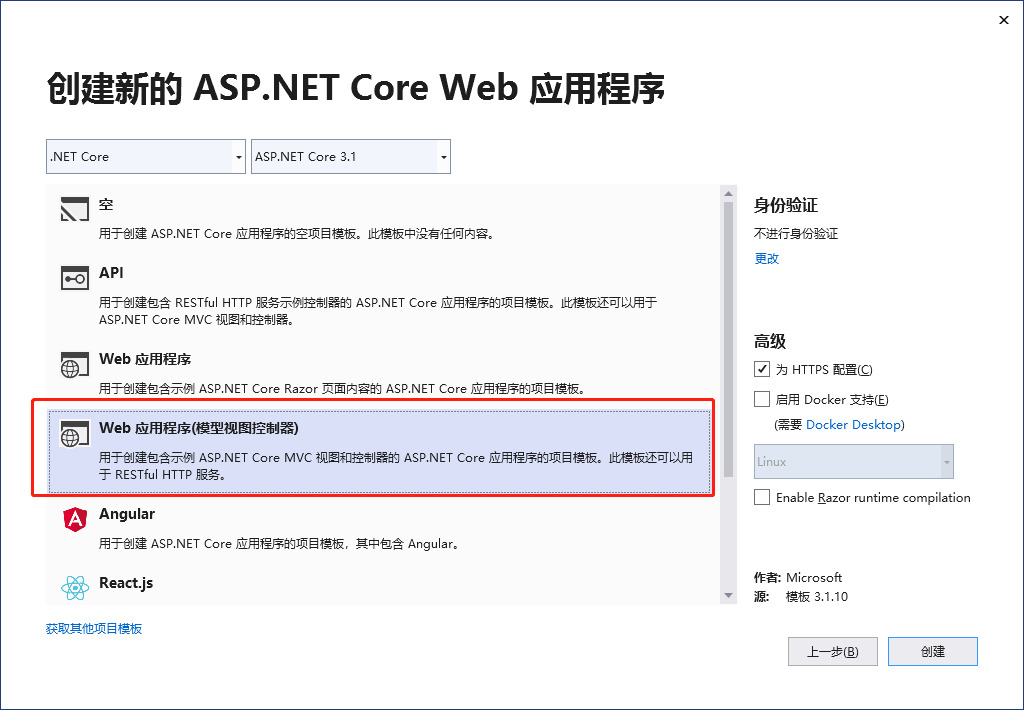Enable 启用 Docker 支持
1024x710 pixels.
pos(762,399)
